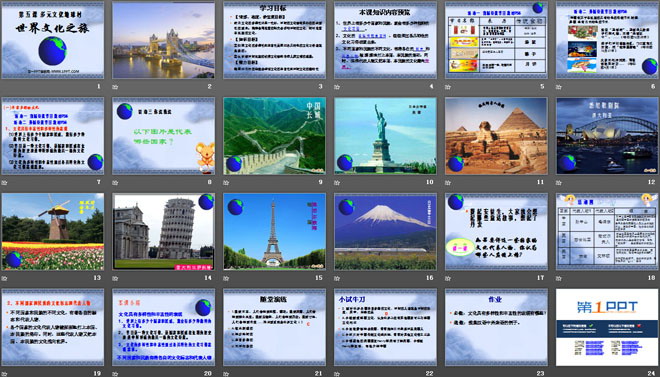Select slide 5 festival table thumbnail

(497, 40)
